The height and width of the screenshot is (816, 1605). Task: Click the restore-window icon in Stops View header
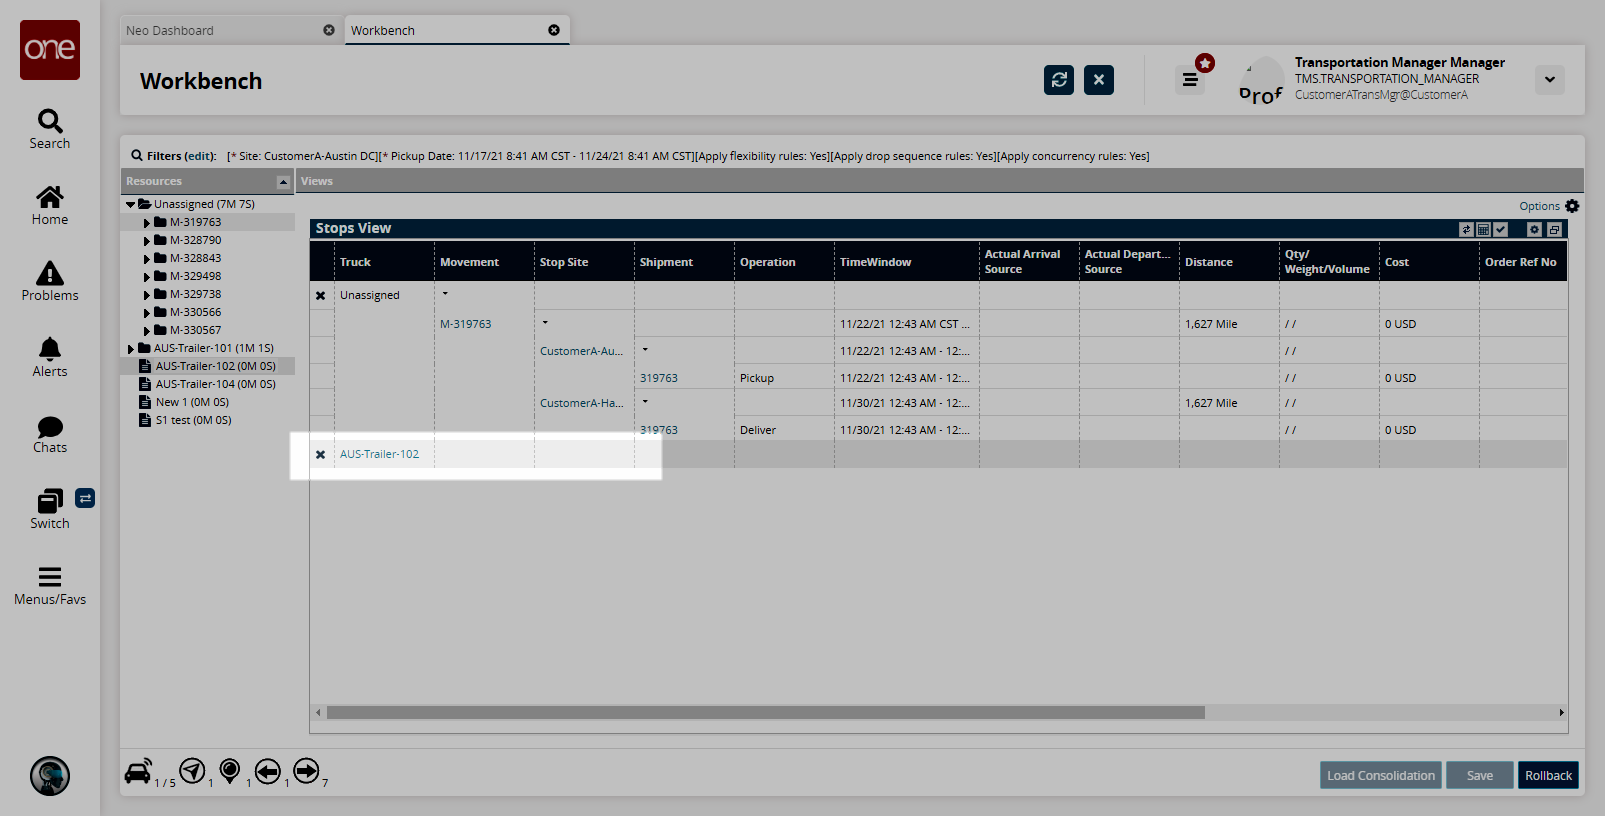click(x=1554, y=230)
